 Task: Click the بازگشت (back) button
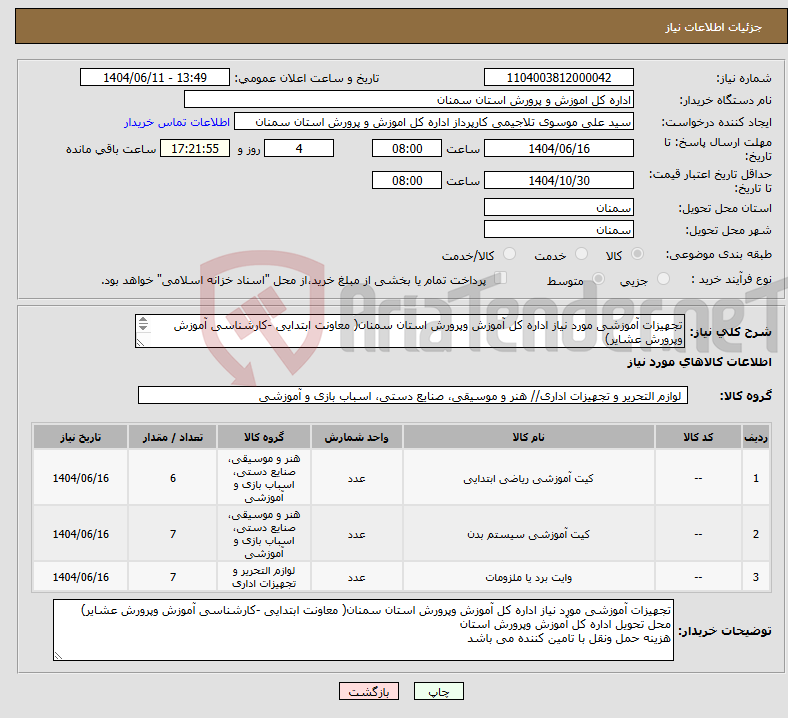369,691
